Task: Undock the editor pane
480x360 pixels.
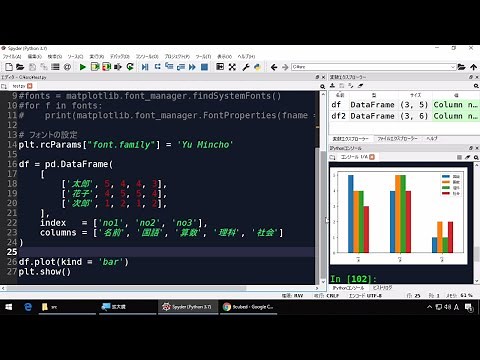Action: pos(317,77)
